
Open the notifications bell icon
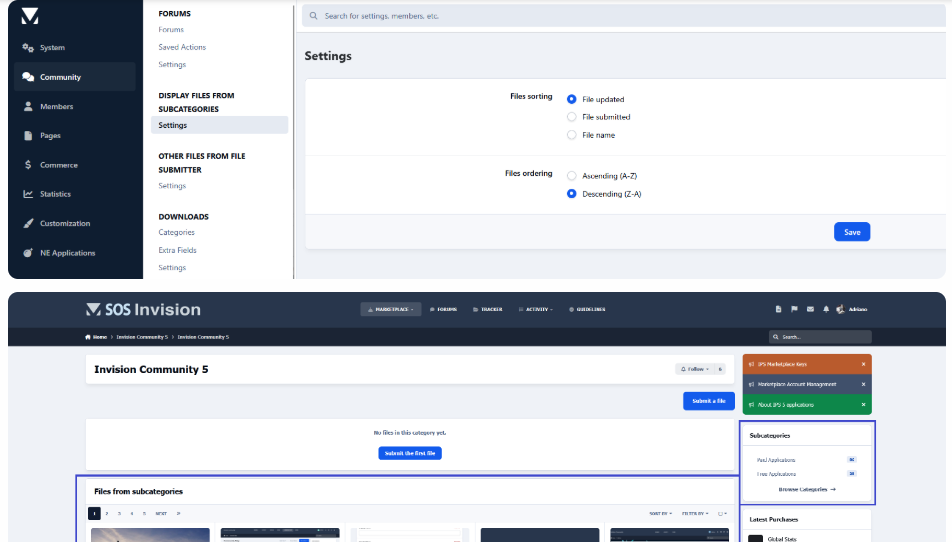pyautogui.click(x=826, y=309)
